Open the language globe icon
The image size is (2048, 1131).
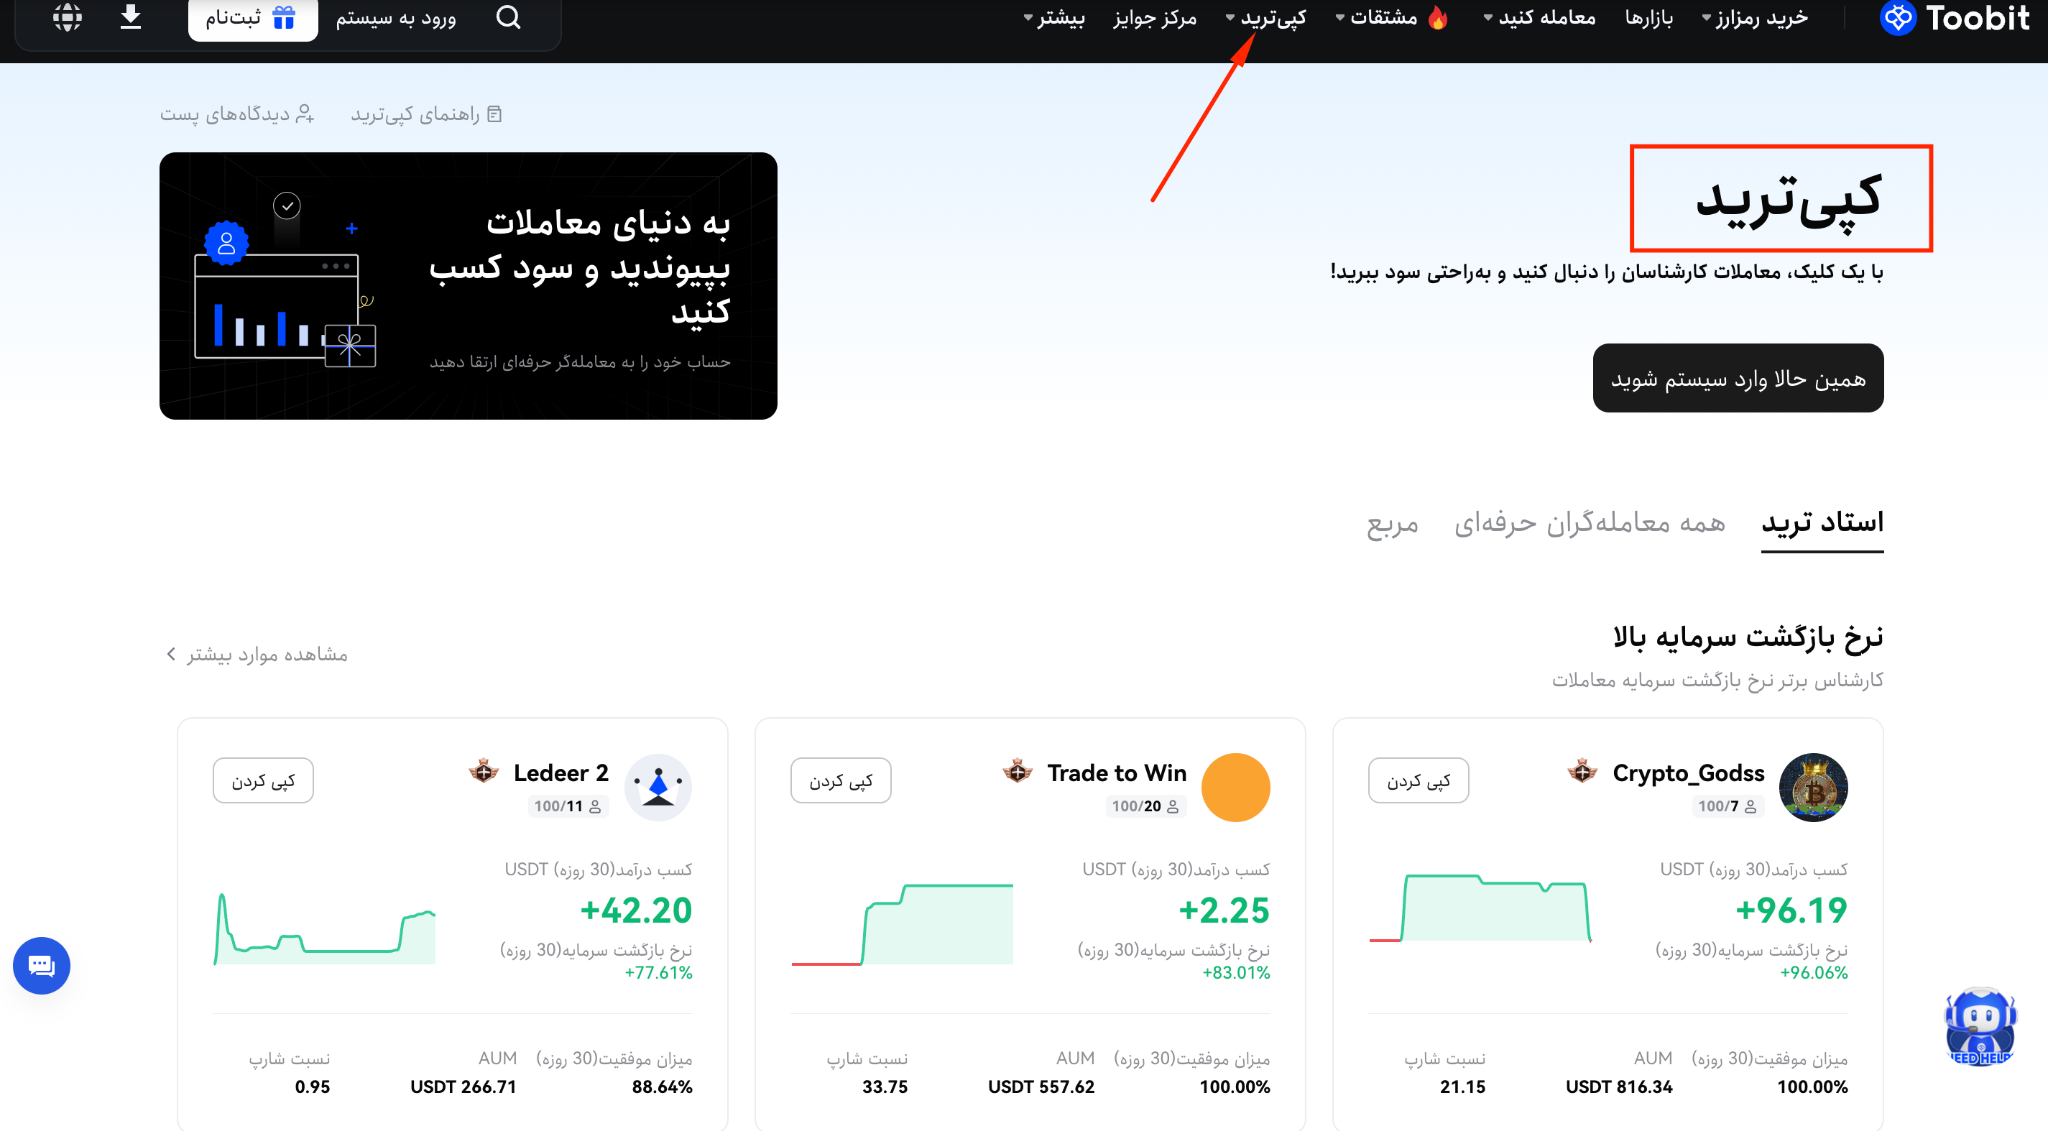(x=66, y=17)
